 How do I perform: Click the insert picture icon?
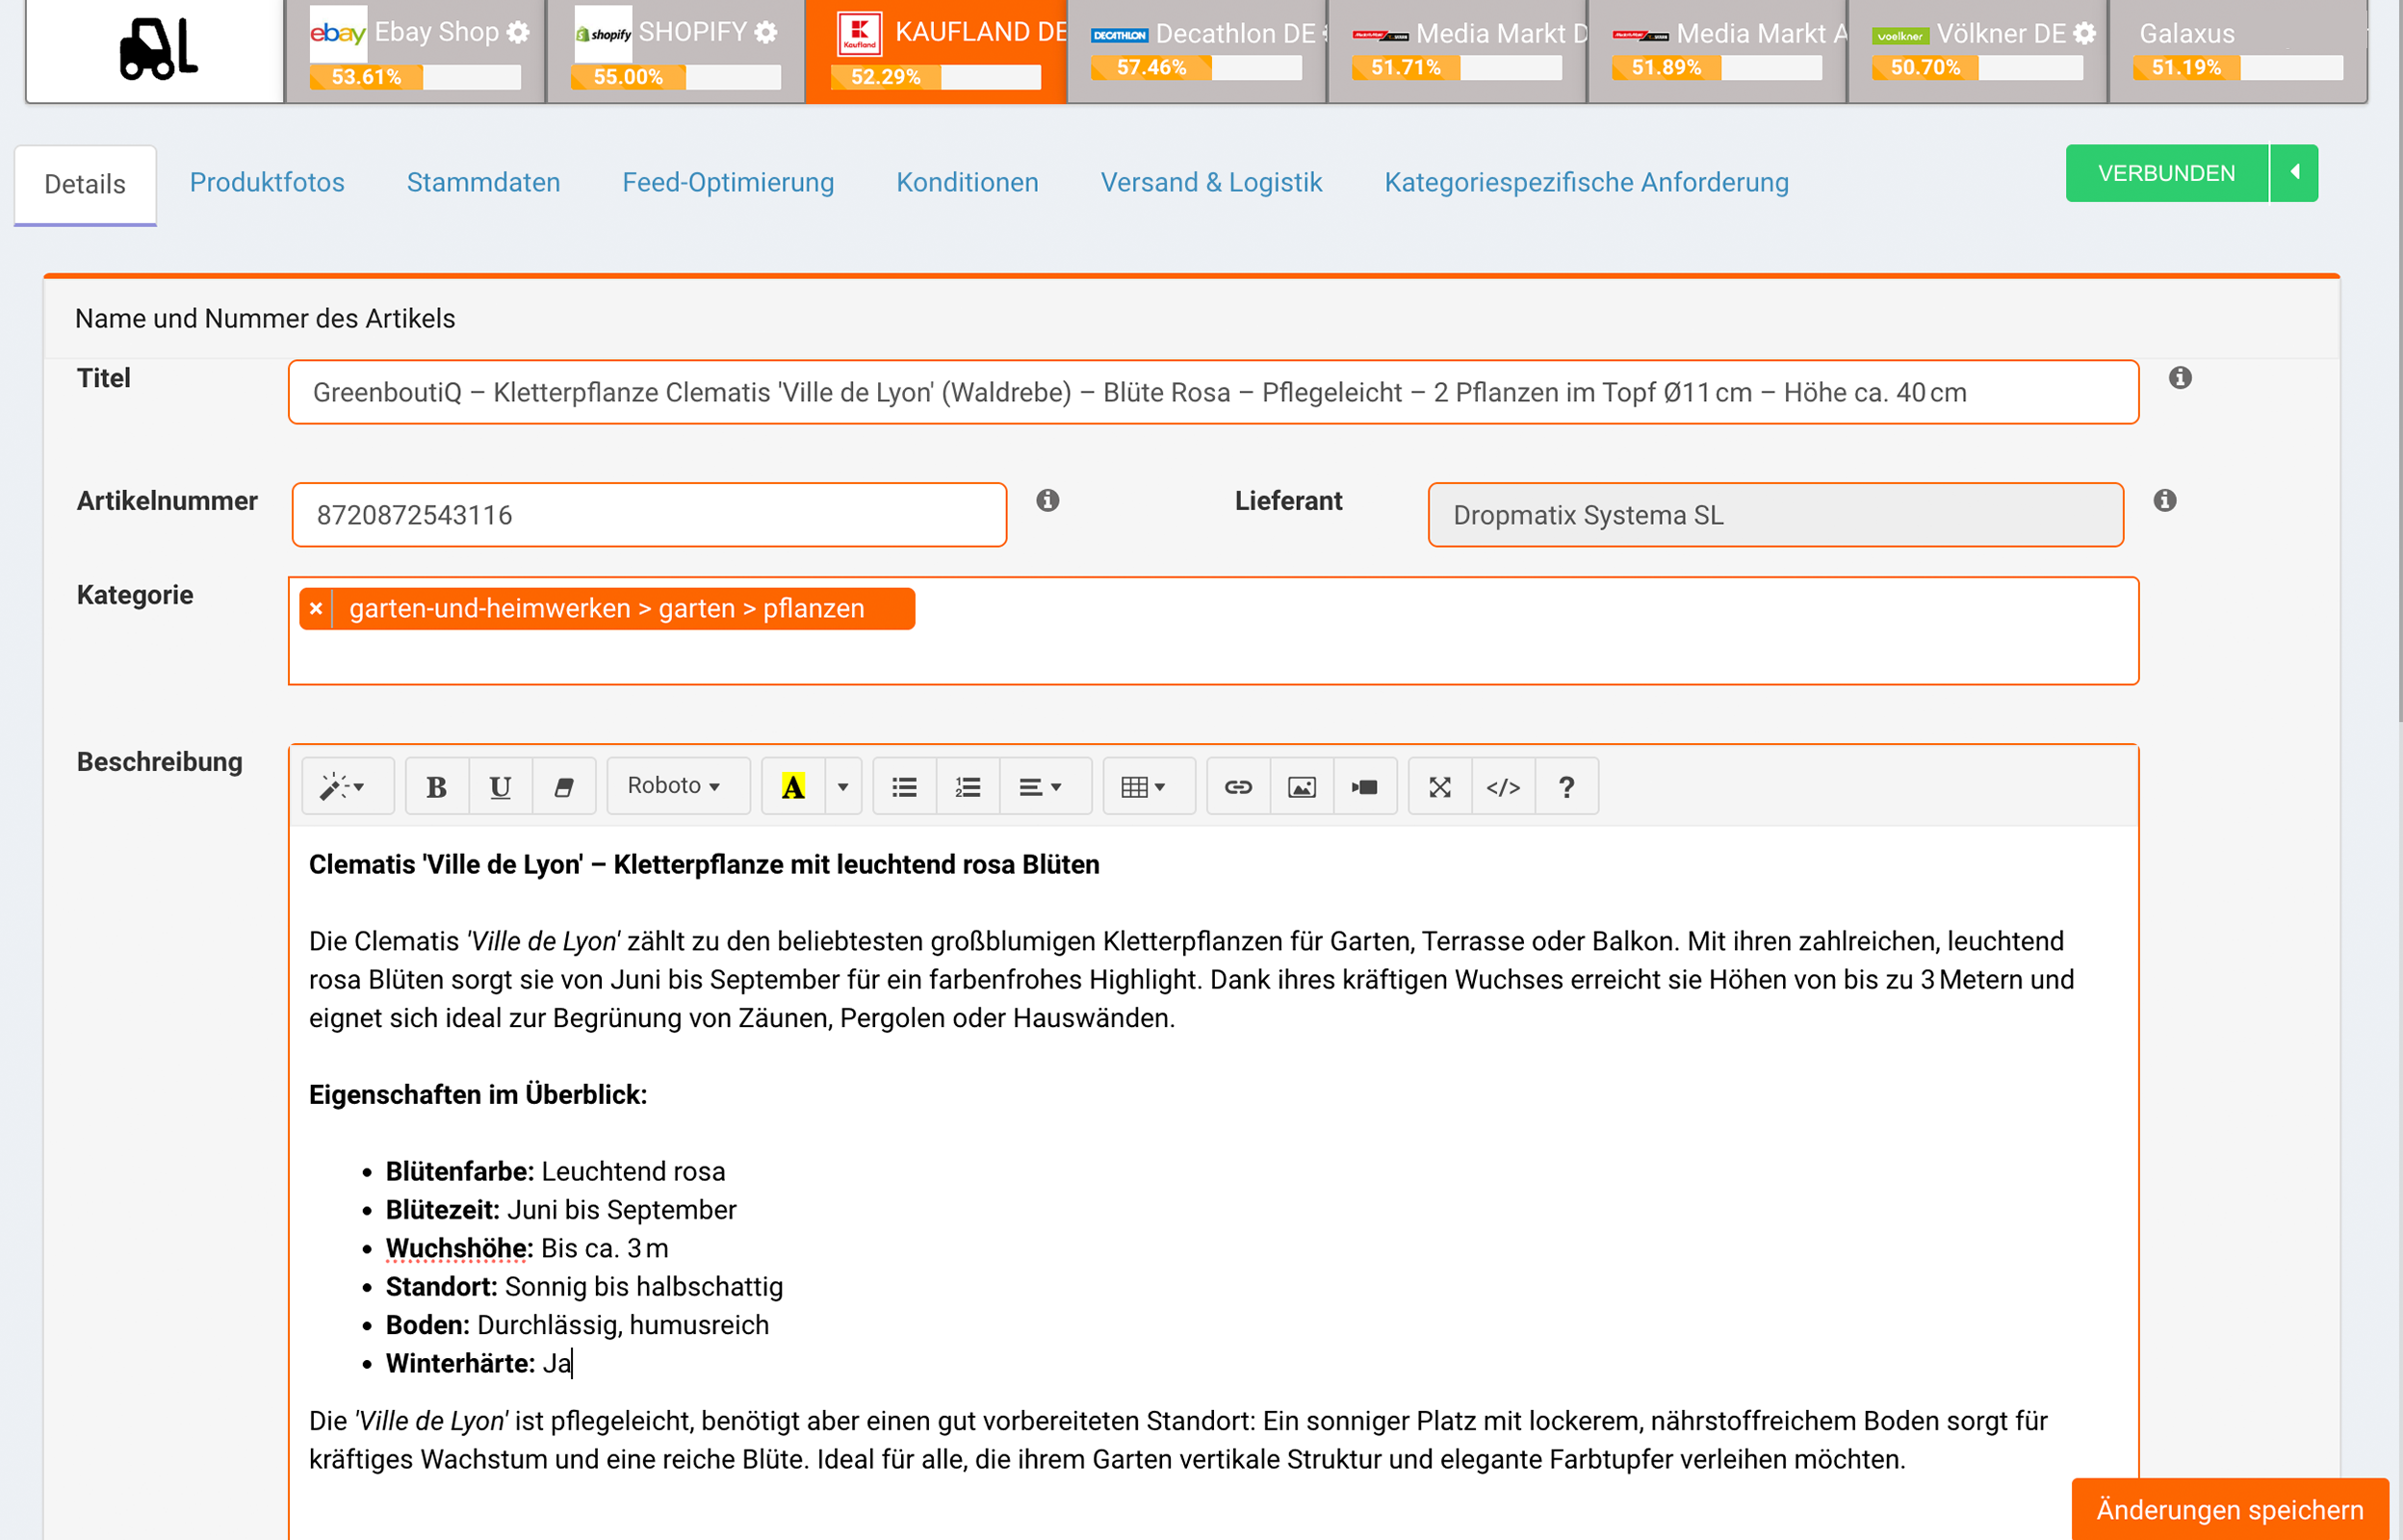point(1301,787)
